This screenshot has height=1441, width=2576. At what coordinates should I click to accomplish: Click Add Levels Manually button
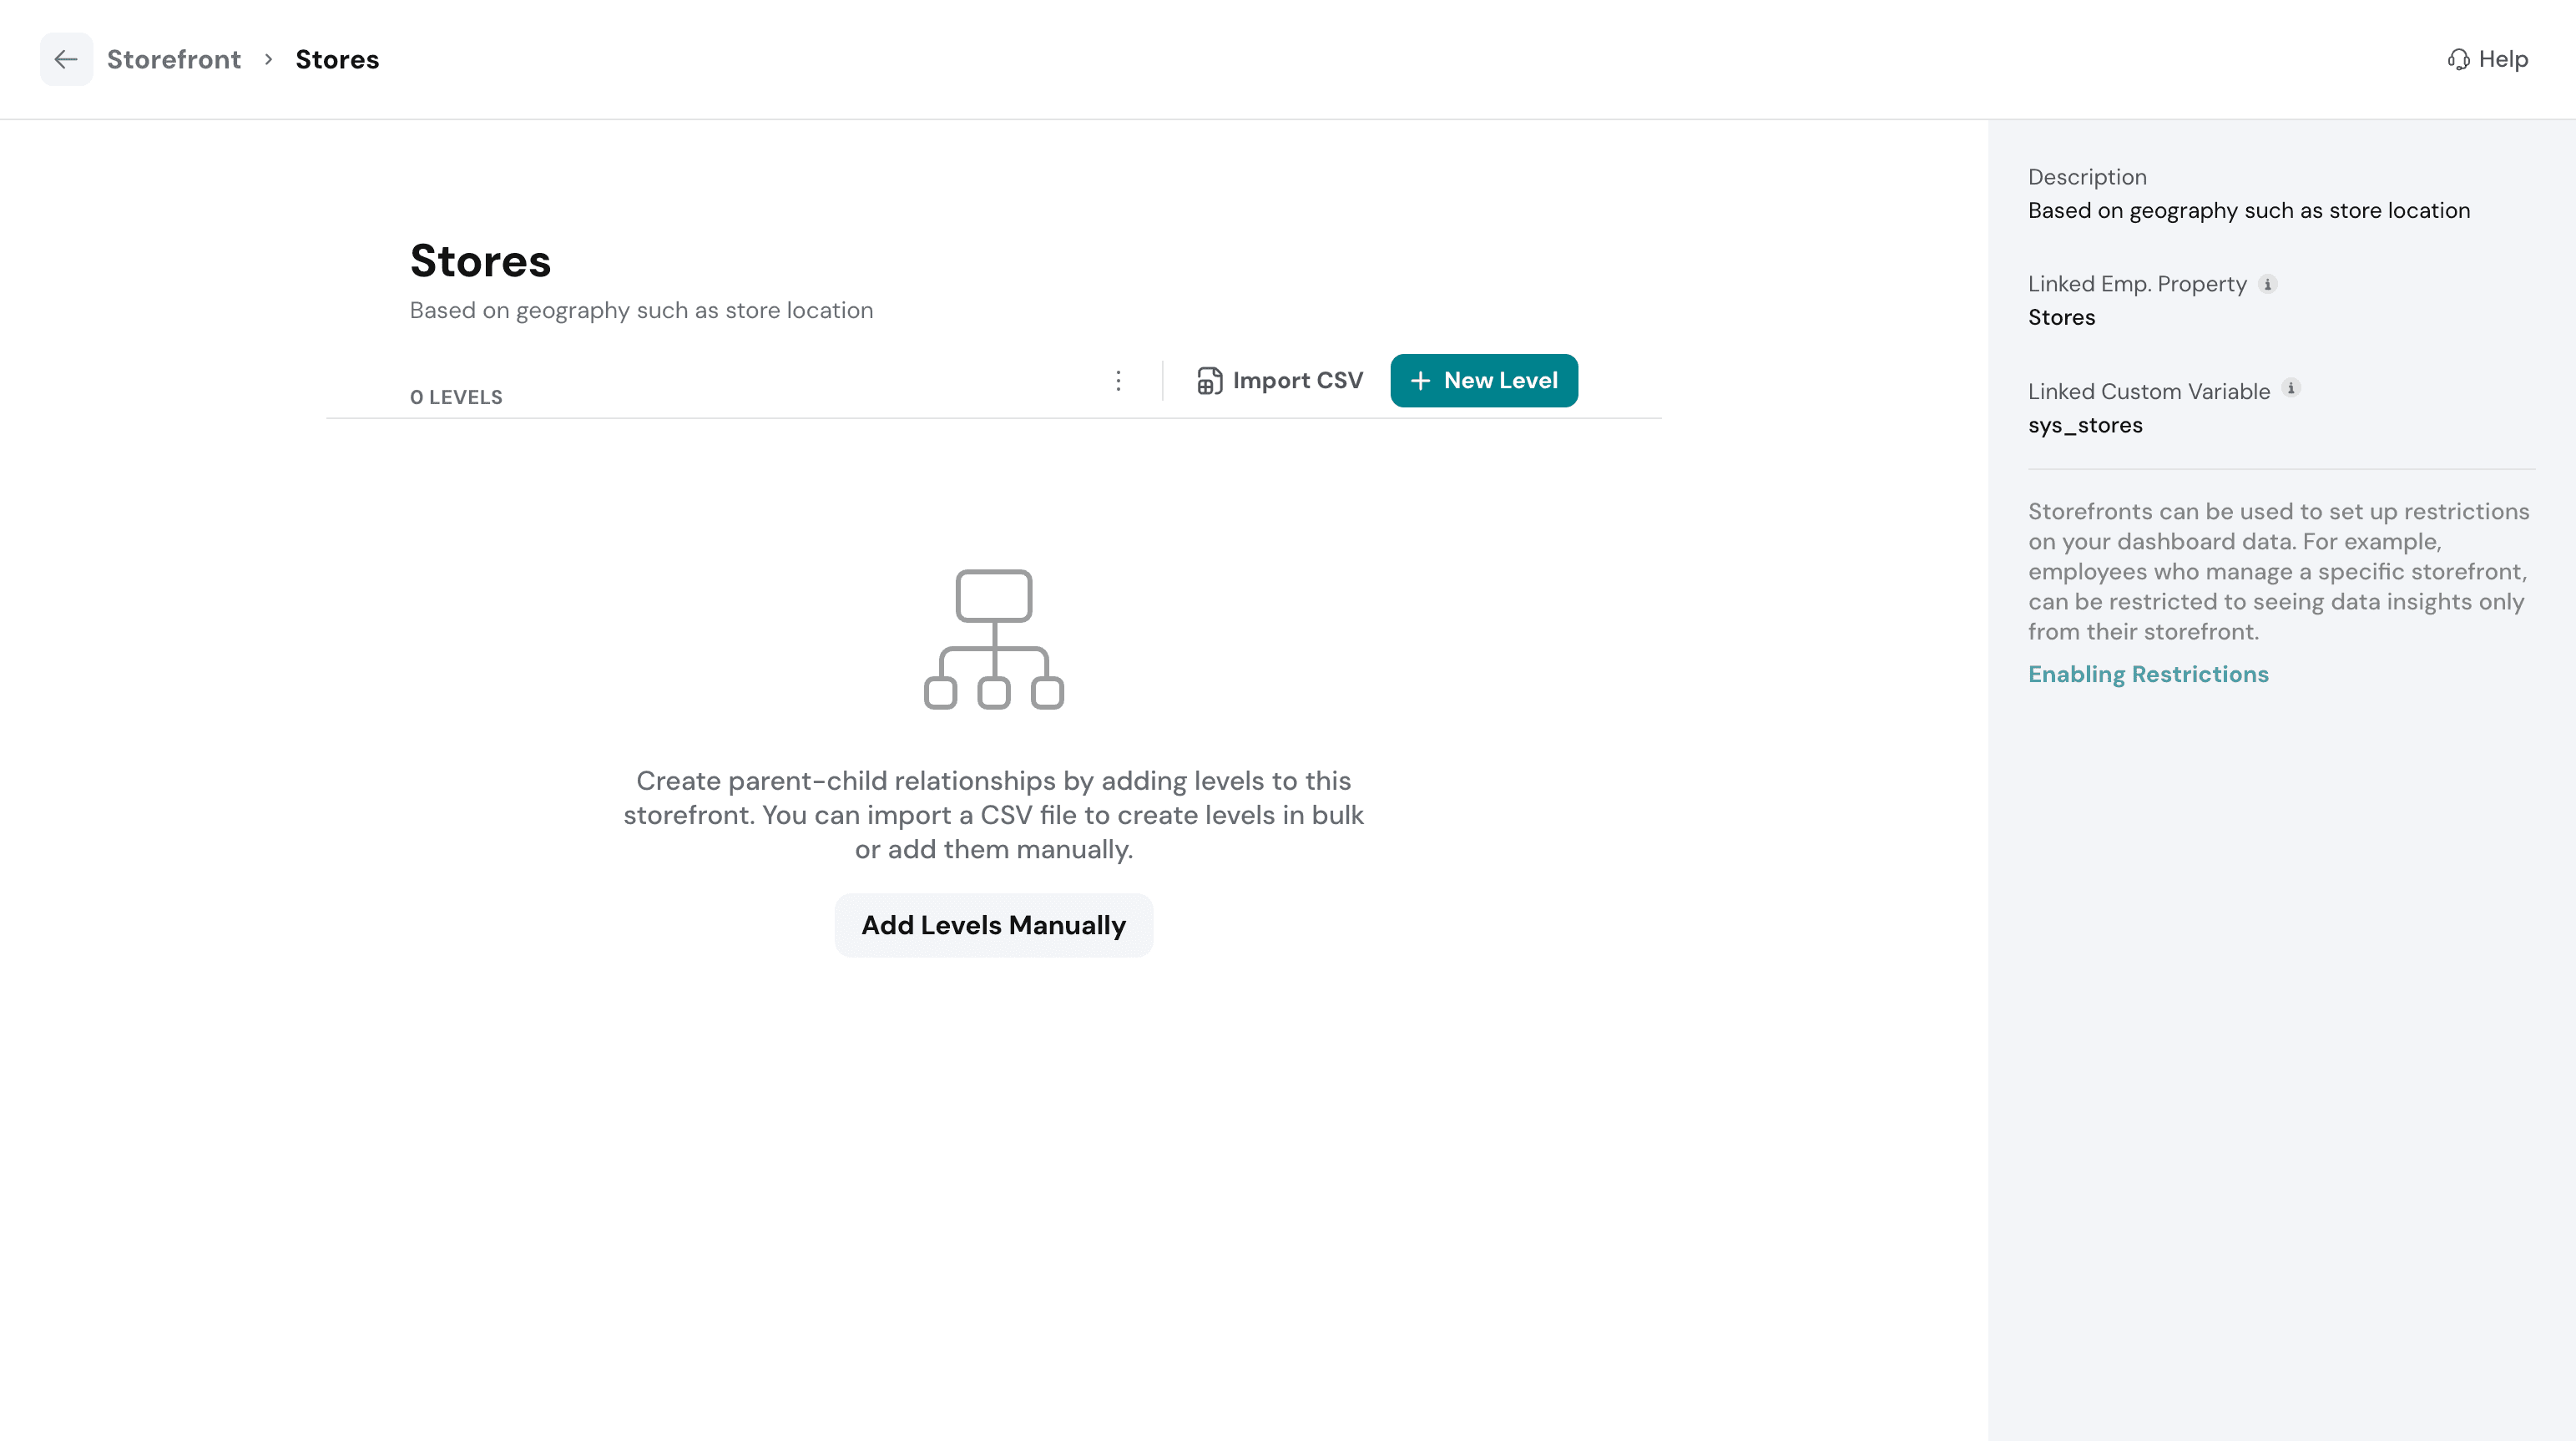click(993, 925)
